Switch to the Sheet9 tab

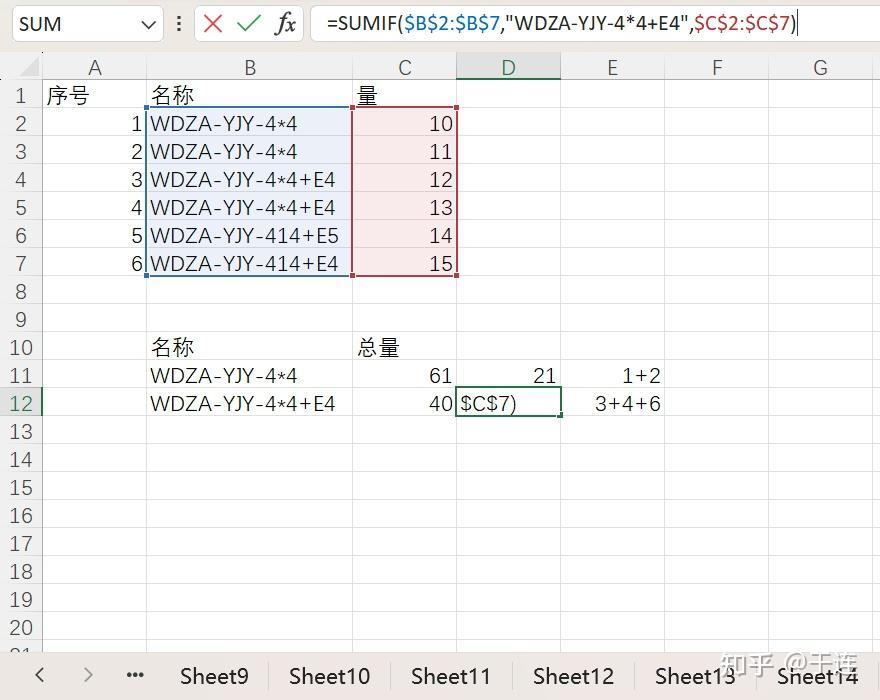(214, 676)
